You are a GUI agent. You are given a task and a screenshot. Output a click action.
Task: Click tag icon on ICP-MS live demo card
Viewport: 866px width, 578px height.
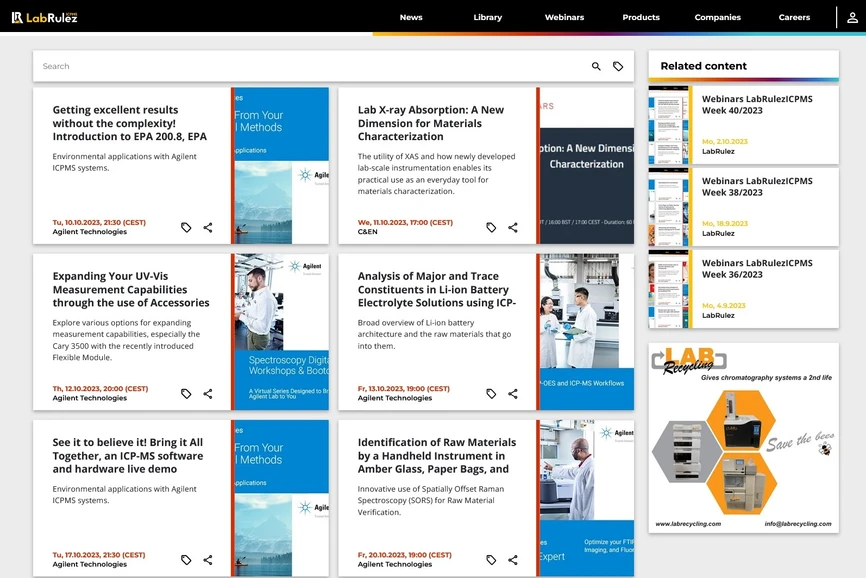point(186,560)
